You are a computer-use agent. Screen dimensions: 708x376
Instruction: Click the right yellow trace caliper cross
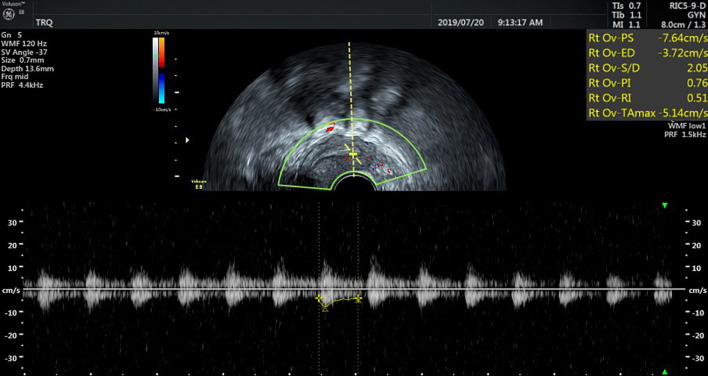(x=358, y=298)
